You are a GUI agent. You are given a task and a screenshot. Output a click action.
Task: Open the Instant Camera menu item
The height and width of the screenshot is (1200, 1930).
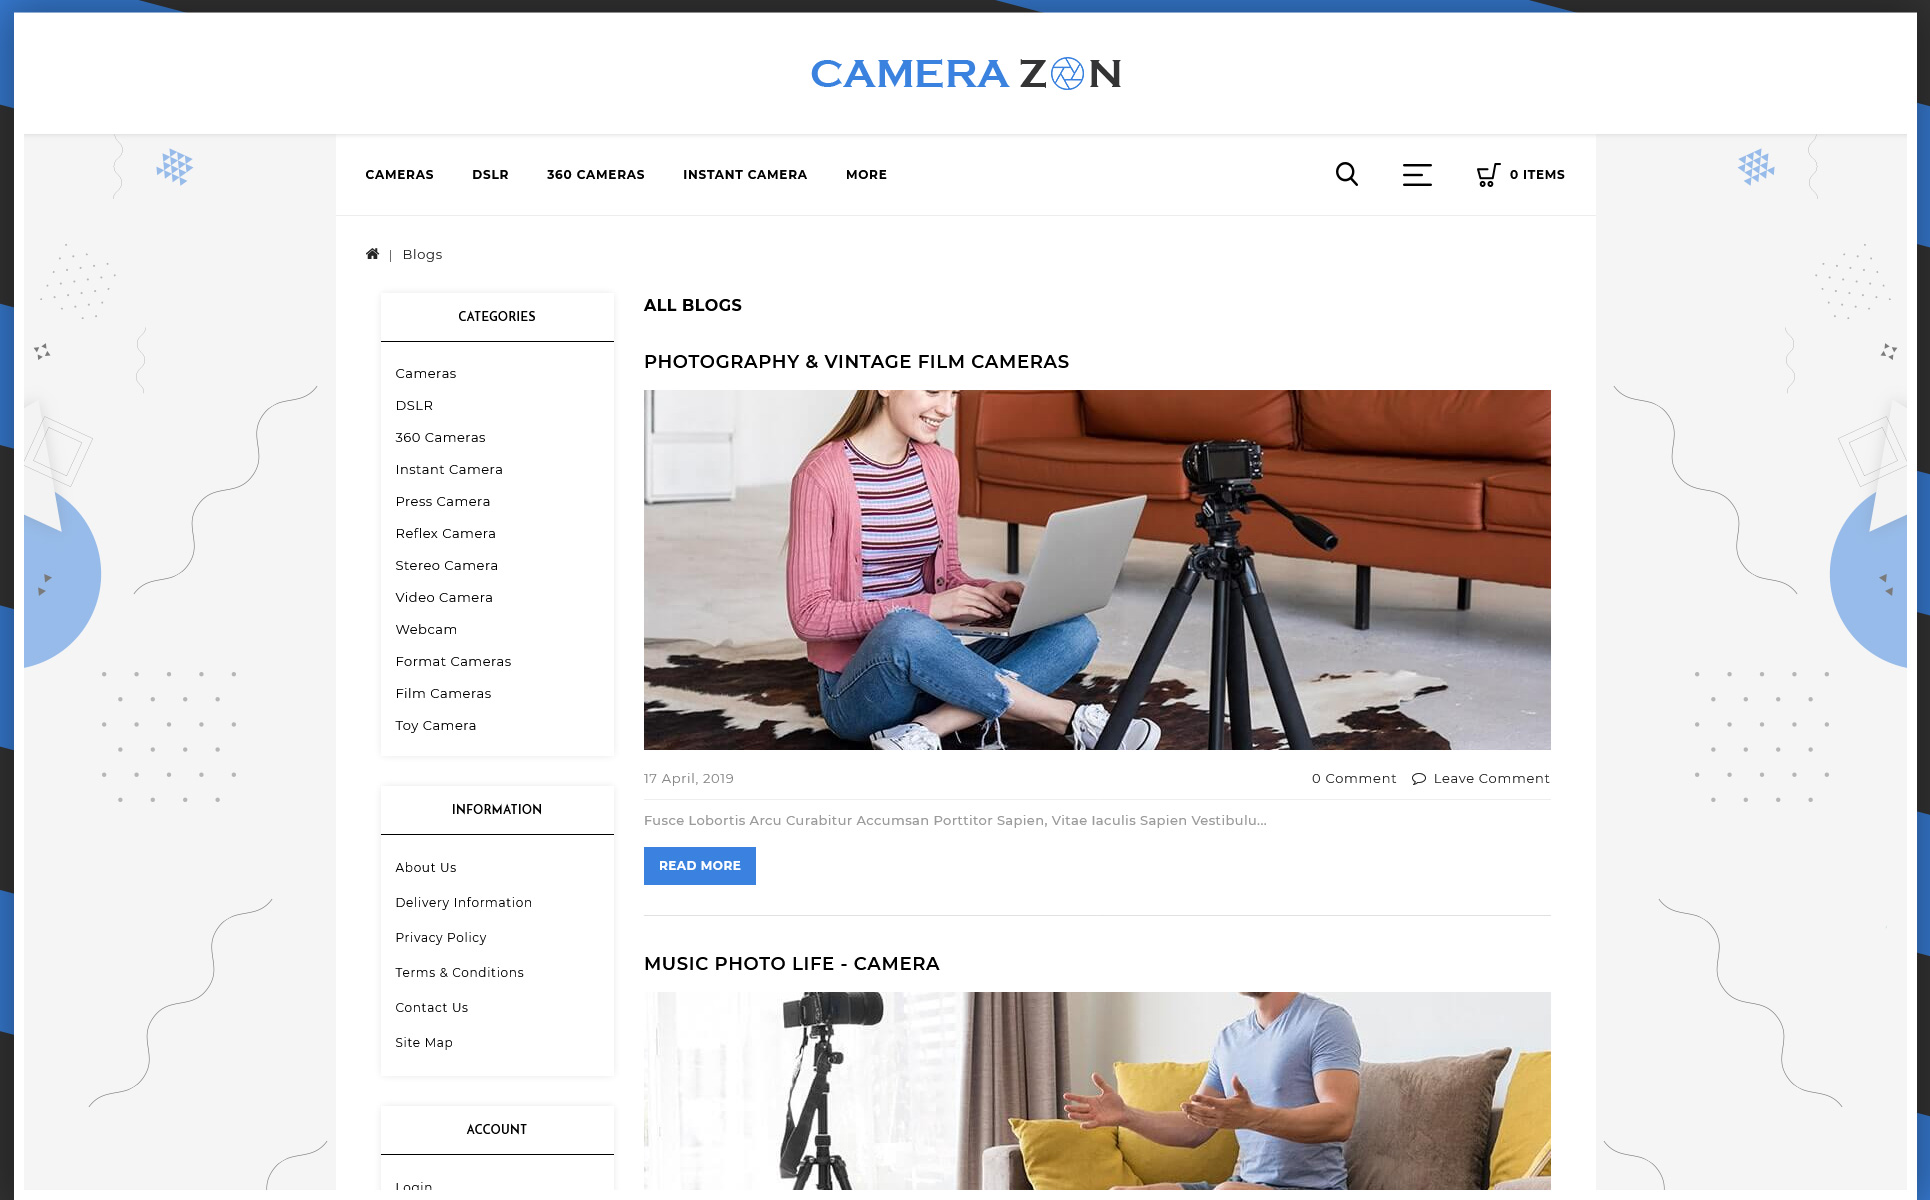(x=745, y=175)
